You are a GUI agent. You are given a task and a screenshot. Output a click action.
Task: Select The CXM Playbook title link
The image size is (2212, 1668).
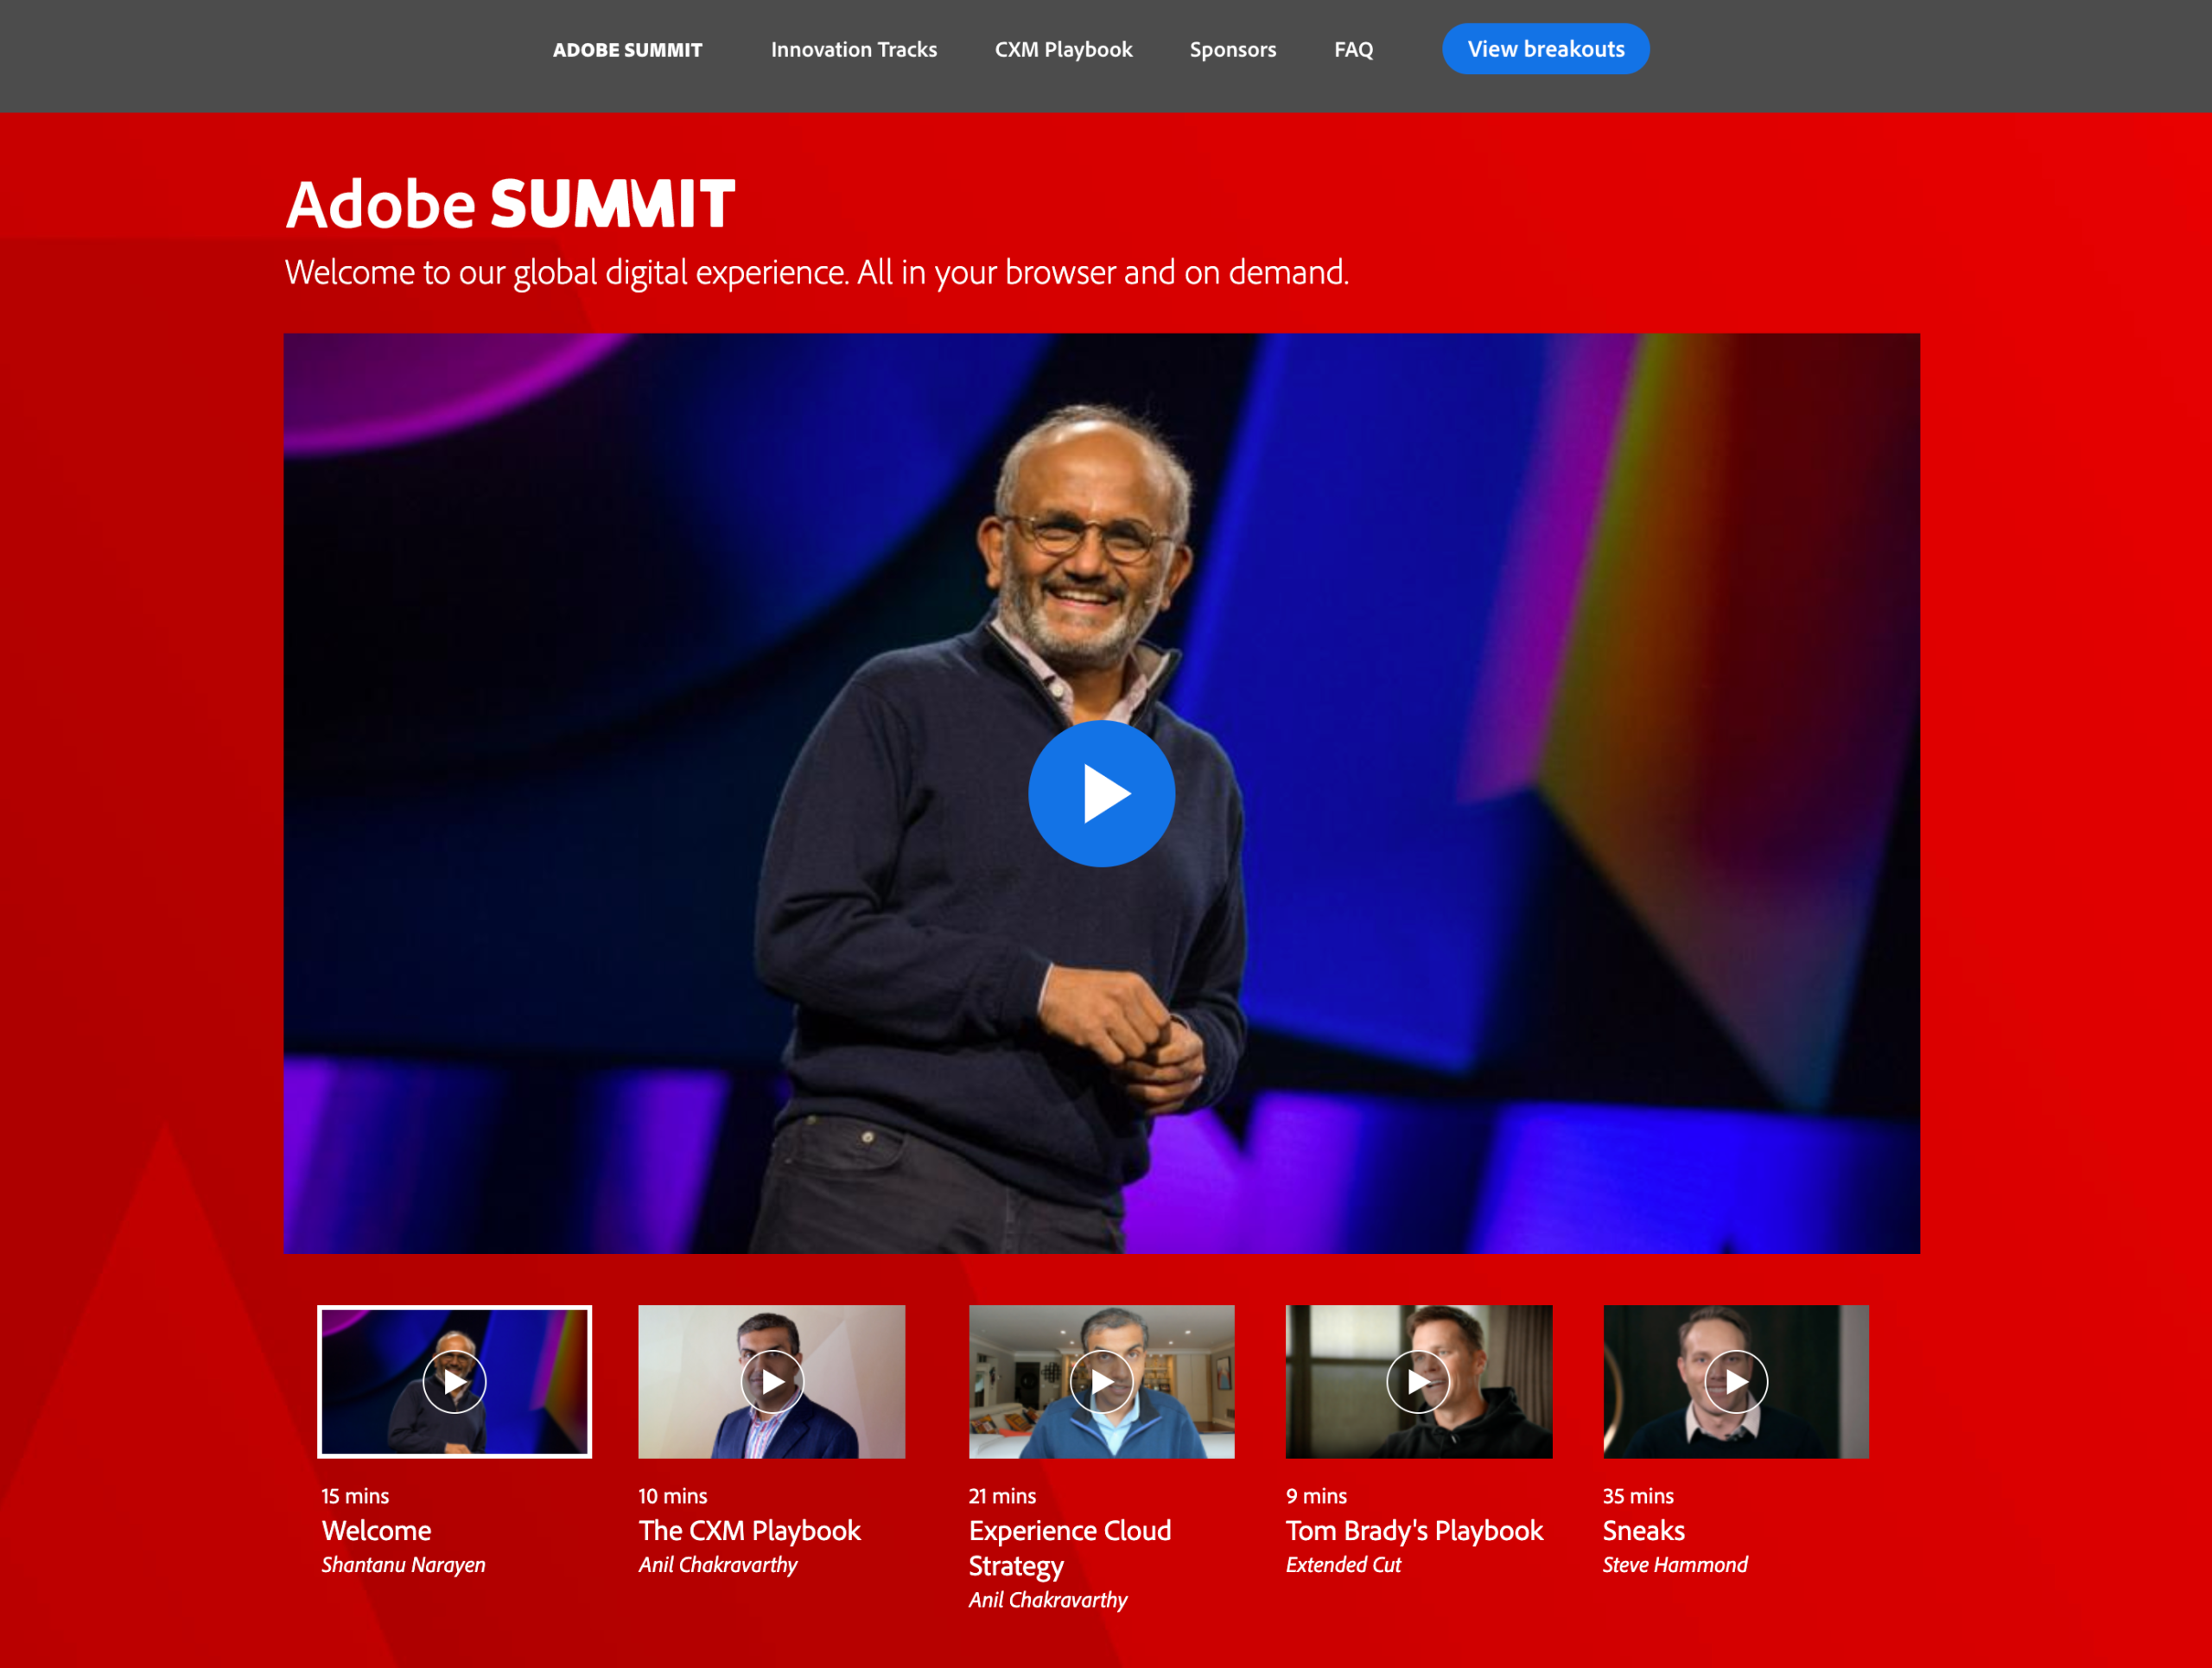[749, 1530]
